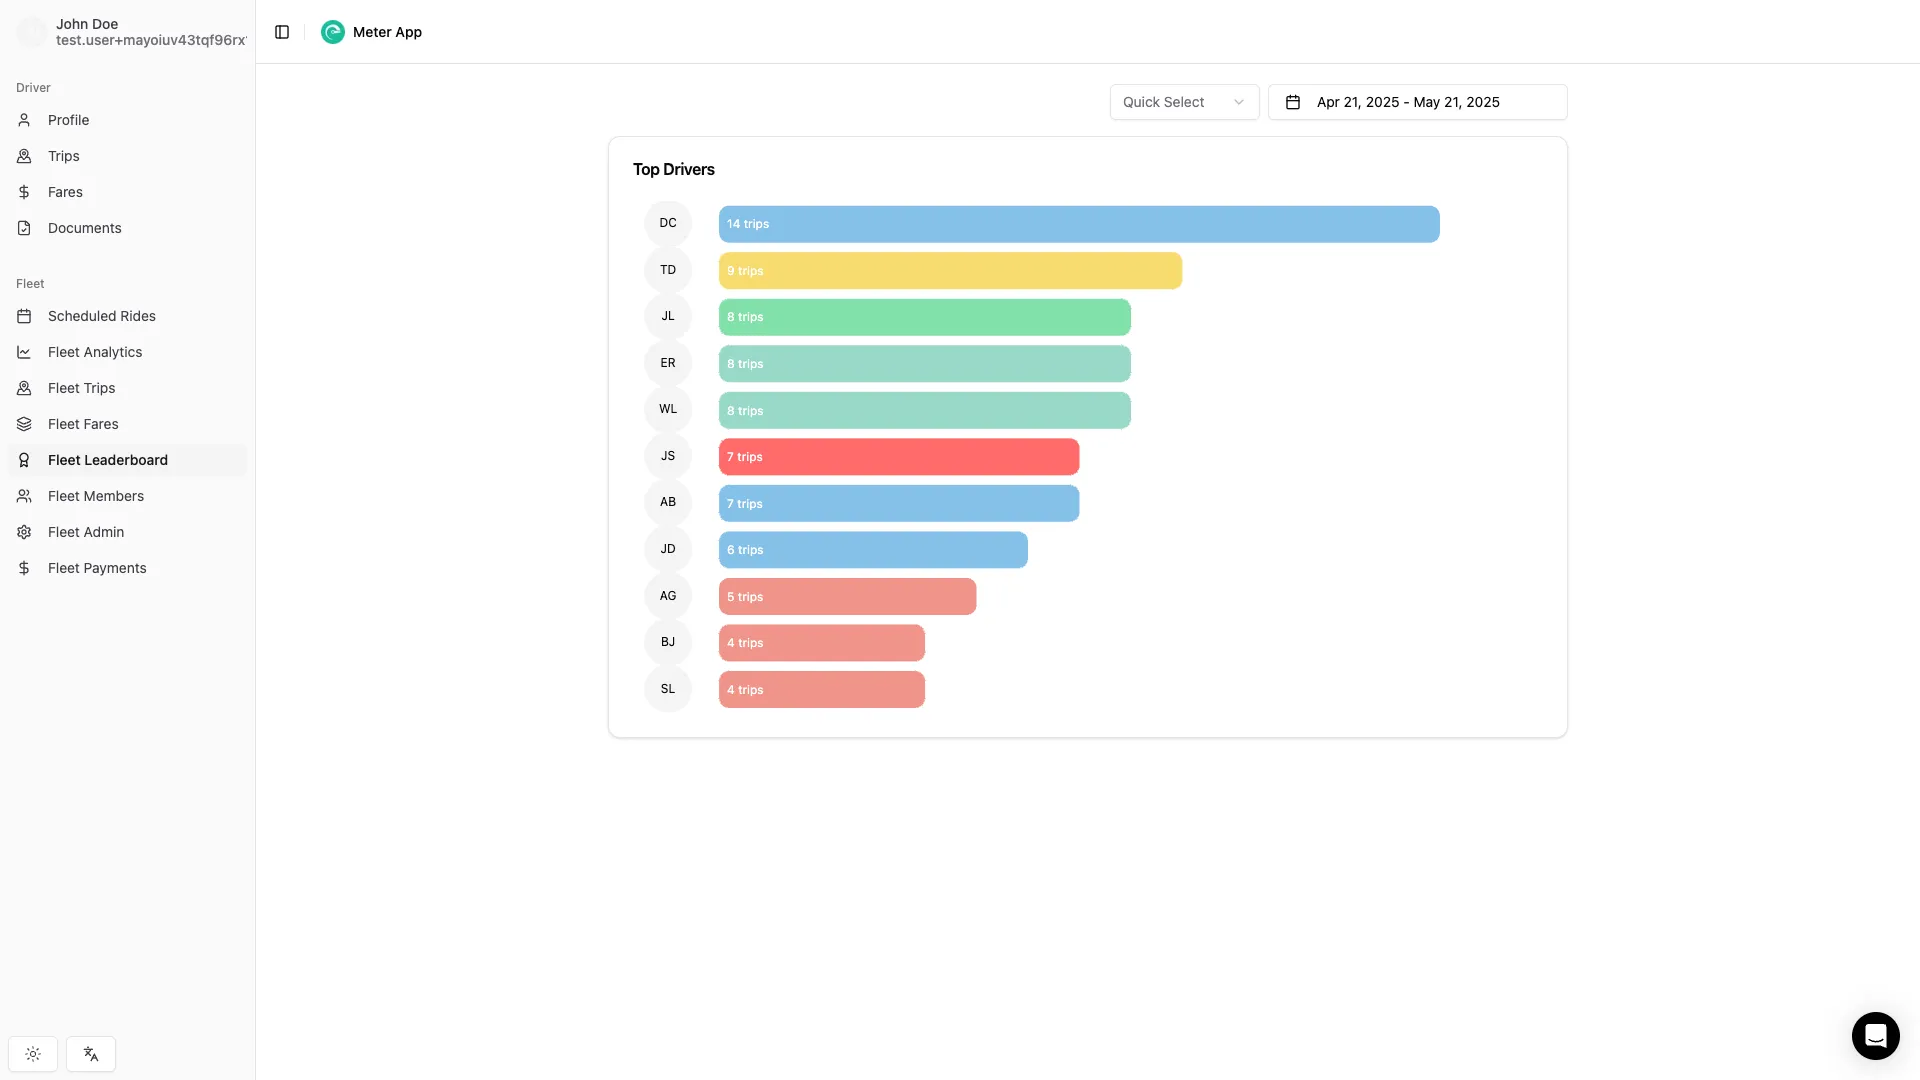This screenshot has width=1920, height=1080.
Task: Click the calendar icon on date range picker
Action: (x=1293, y=102)
